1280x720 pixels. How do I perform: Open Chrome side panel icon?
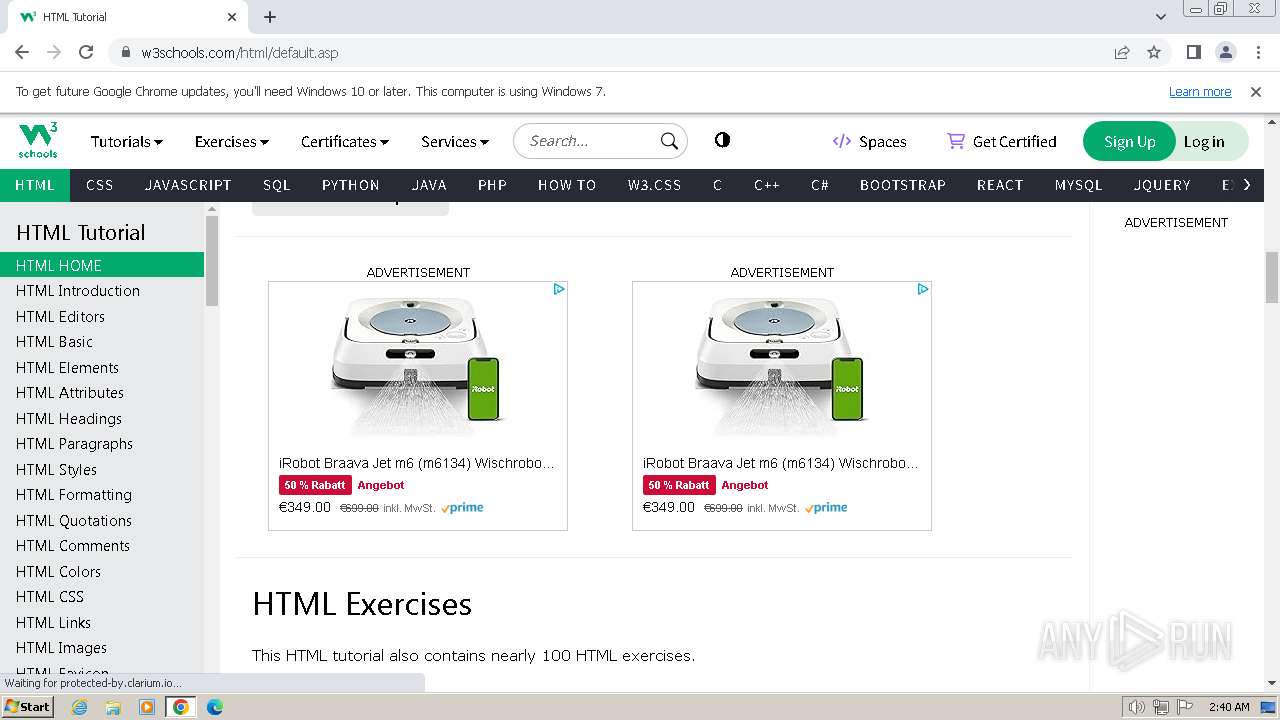click(1193, 52)
